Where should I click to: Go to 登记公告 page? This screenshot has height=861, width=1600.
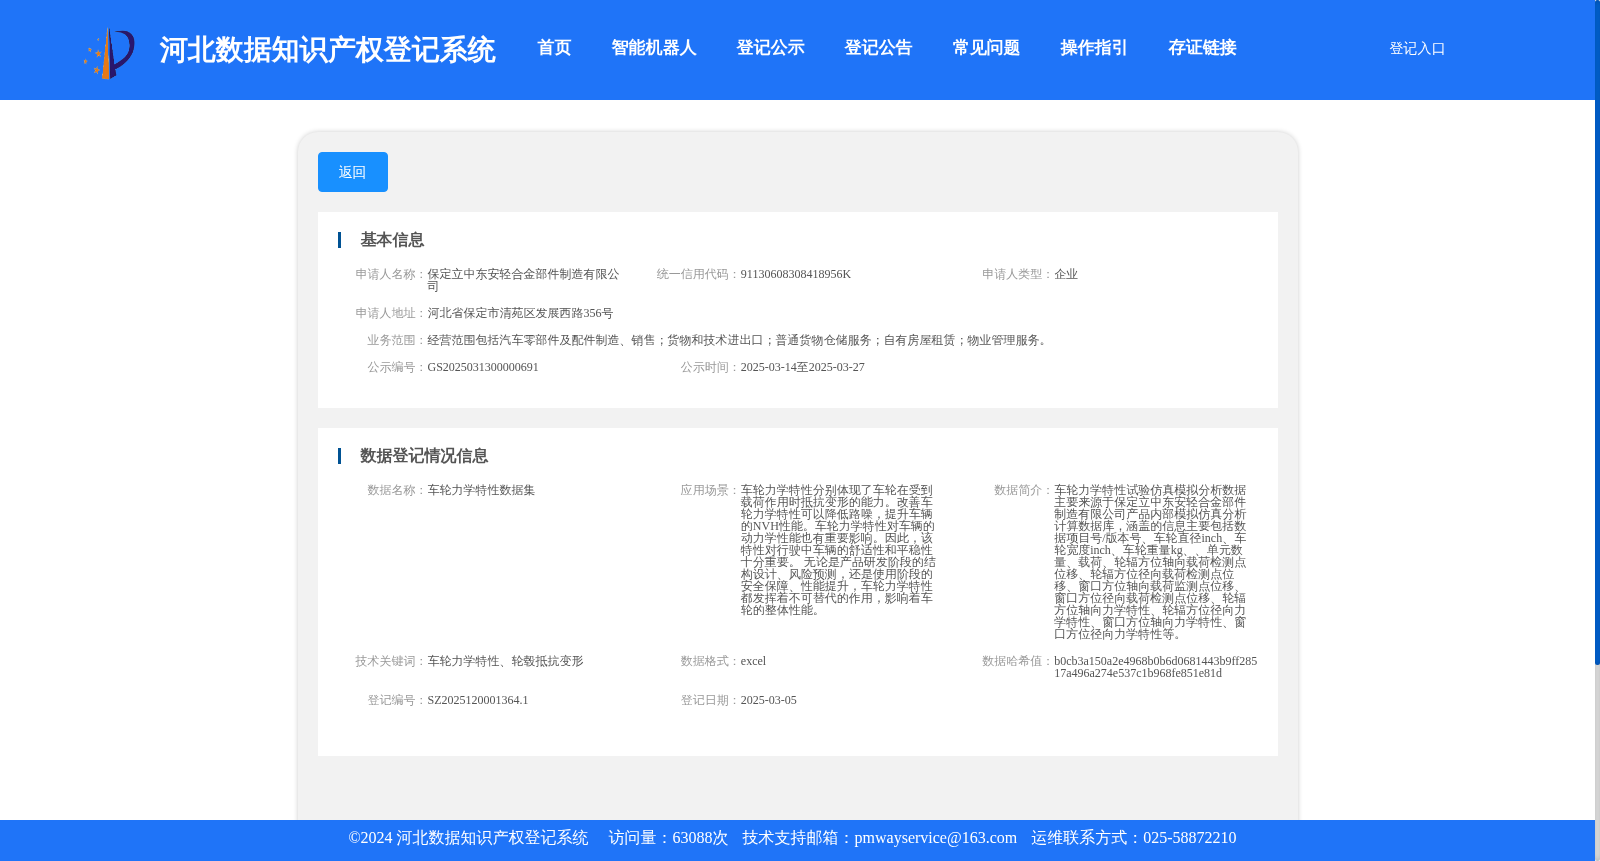click(879, 48)
